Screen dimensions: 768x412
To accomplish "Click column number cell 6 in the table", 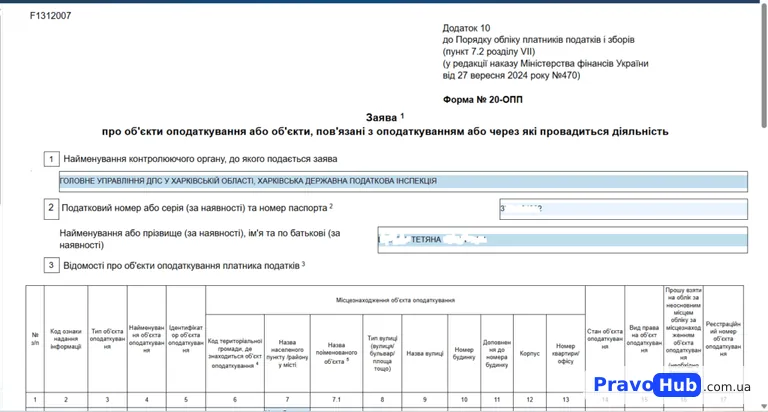I will pos(235,399).
